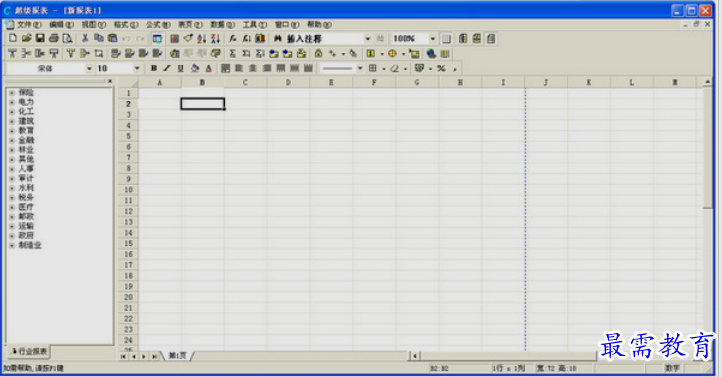Toggle Italic formatting
Viewport: 722px width, 377px height.
(x=167, y=68)
